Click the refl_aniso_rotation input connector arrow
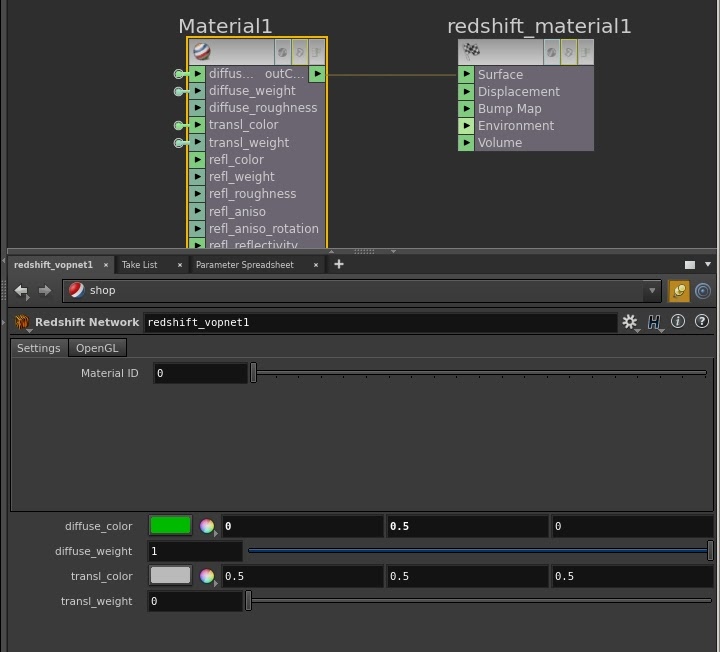720x652 pixels. pyautogui.click(x=197, y=229)
